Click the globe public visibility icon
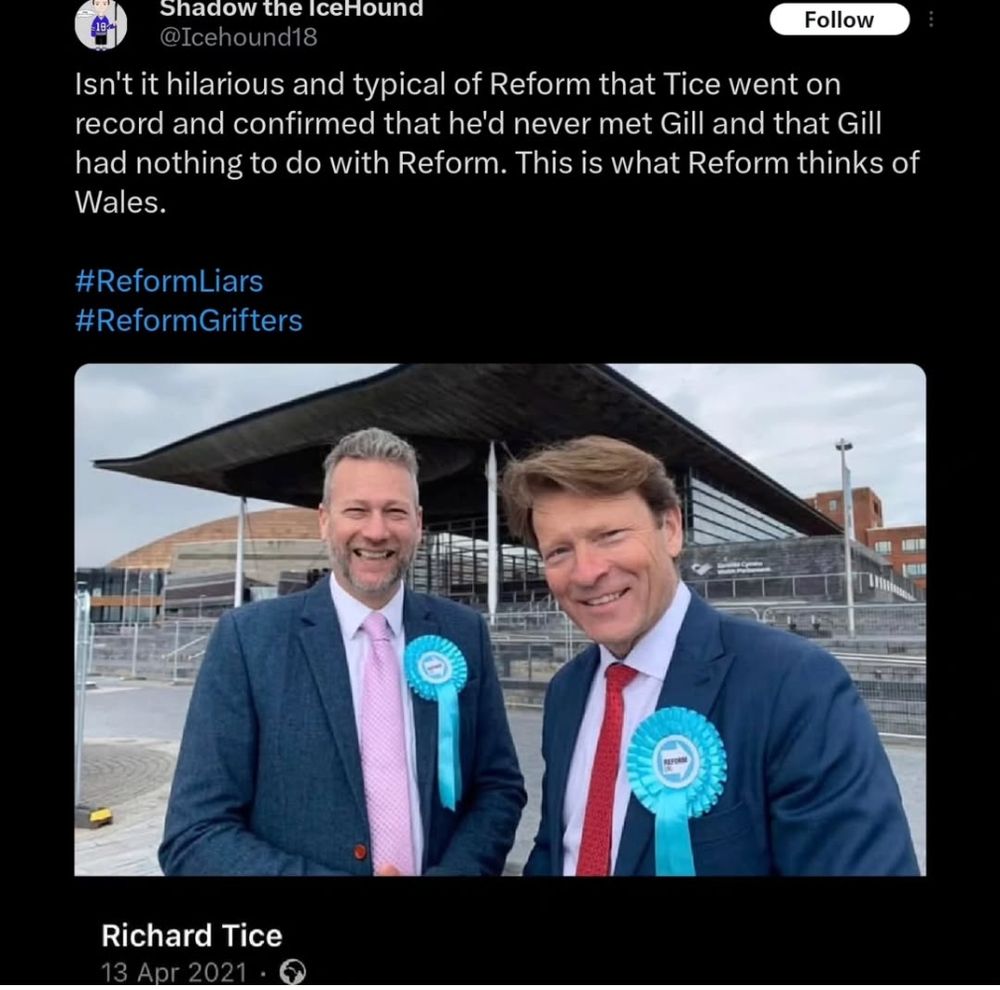The height and width of the screenshot is (990, 1000). click(x=293, y=972)
